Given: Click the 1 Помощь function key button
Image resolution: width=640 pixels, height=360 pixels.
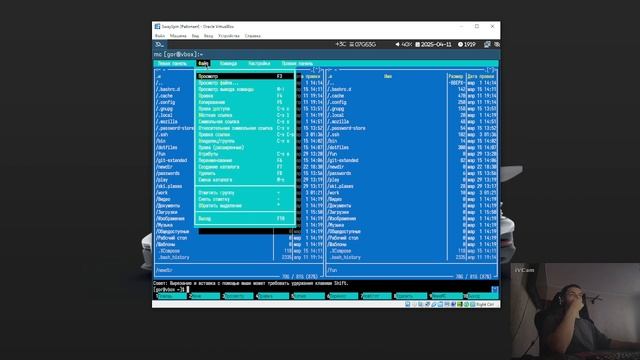Looking at the screenshot, I should (x=171, y=296).
